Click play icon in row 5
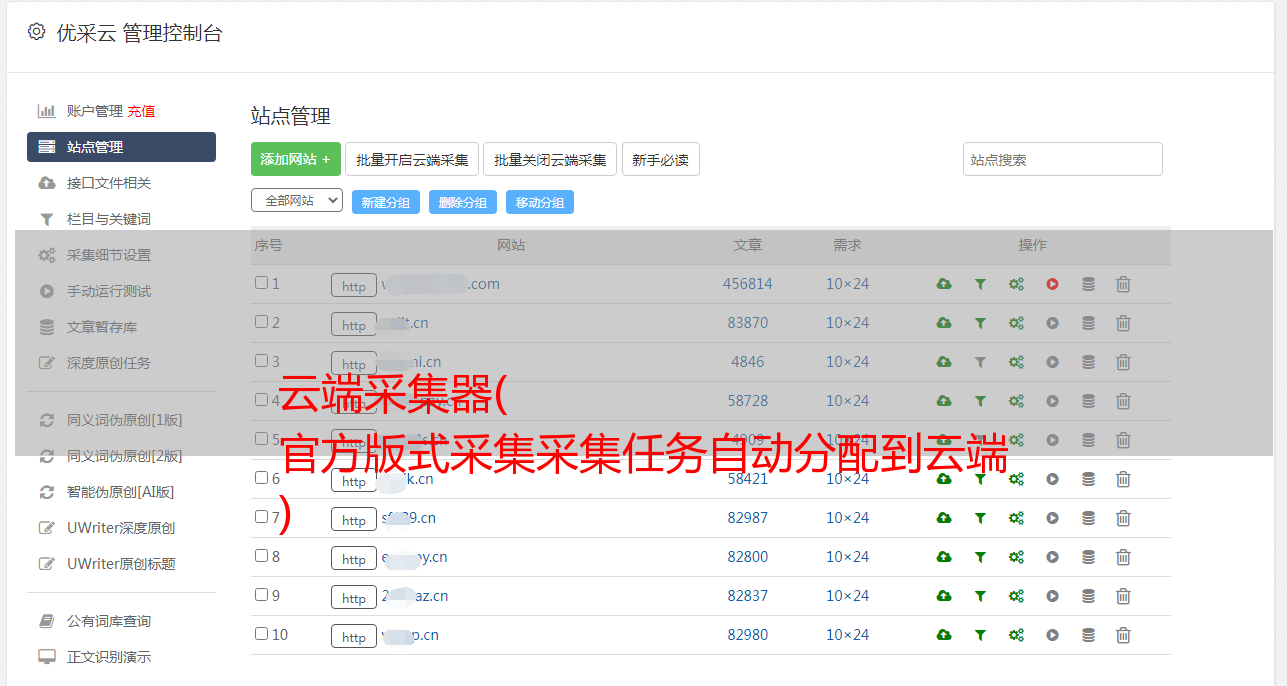Viewport: 1287px width, 686px height. tap(1052, 440)
